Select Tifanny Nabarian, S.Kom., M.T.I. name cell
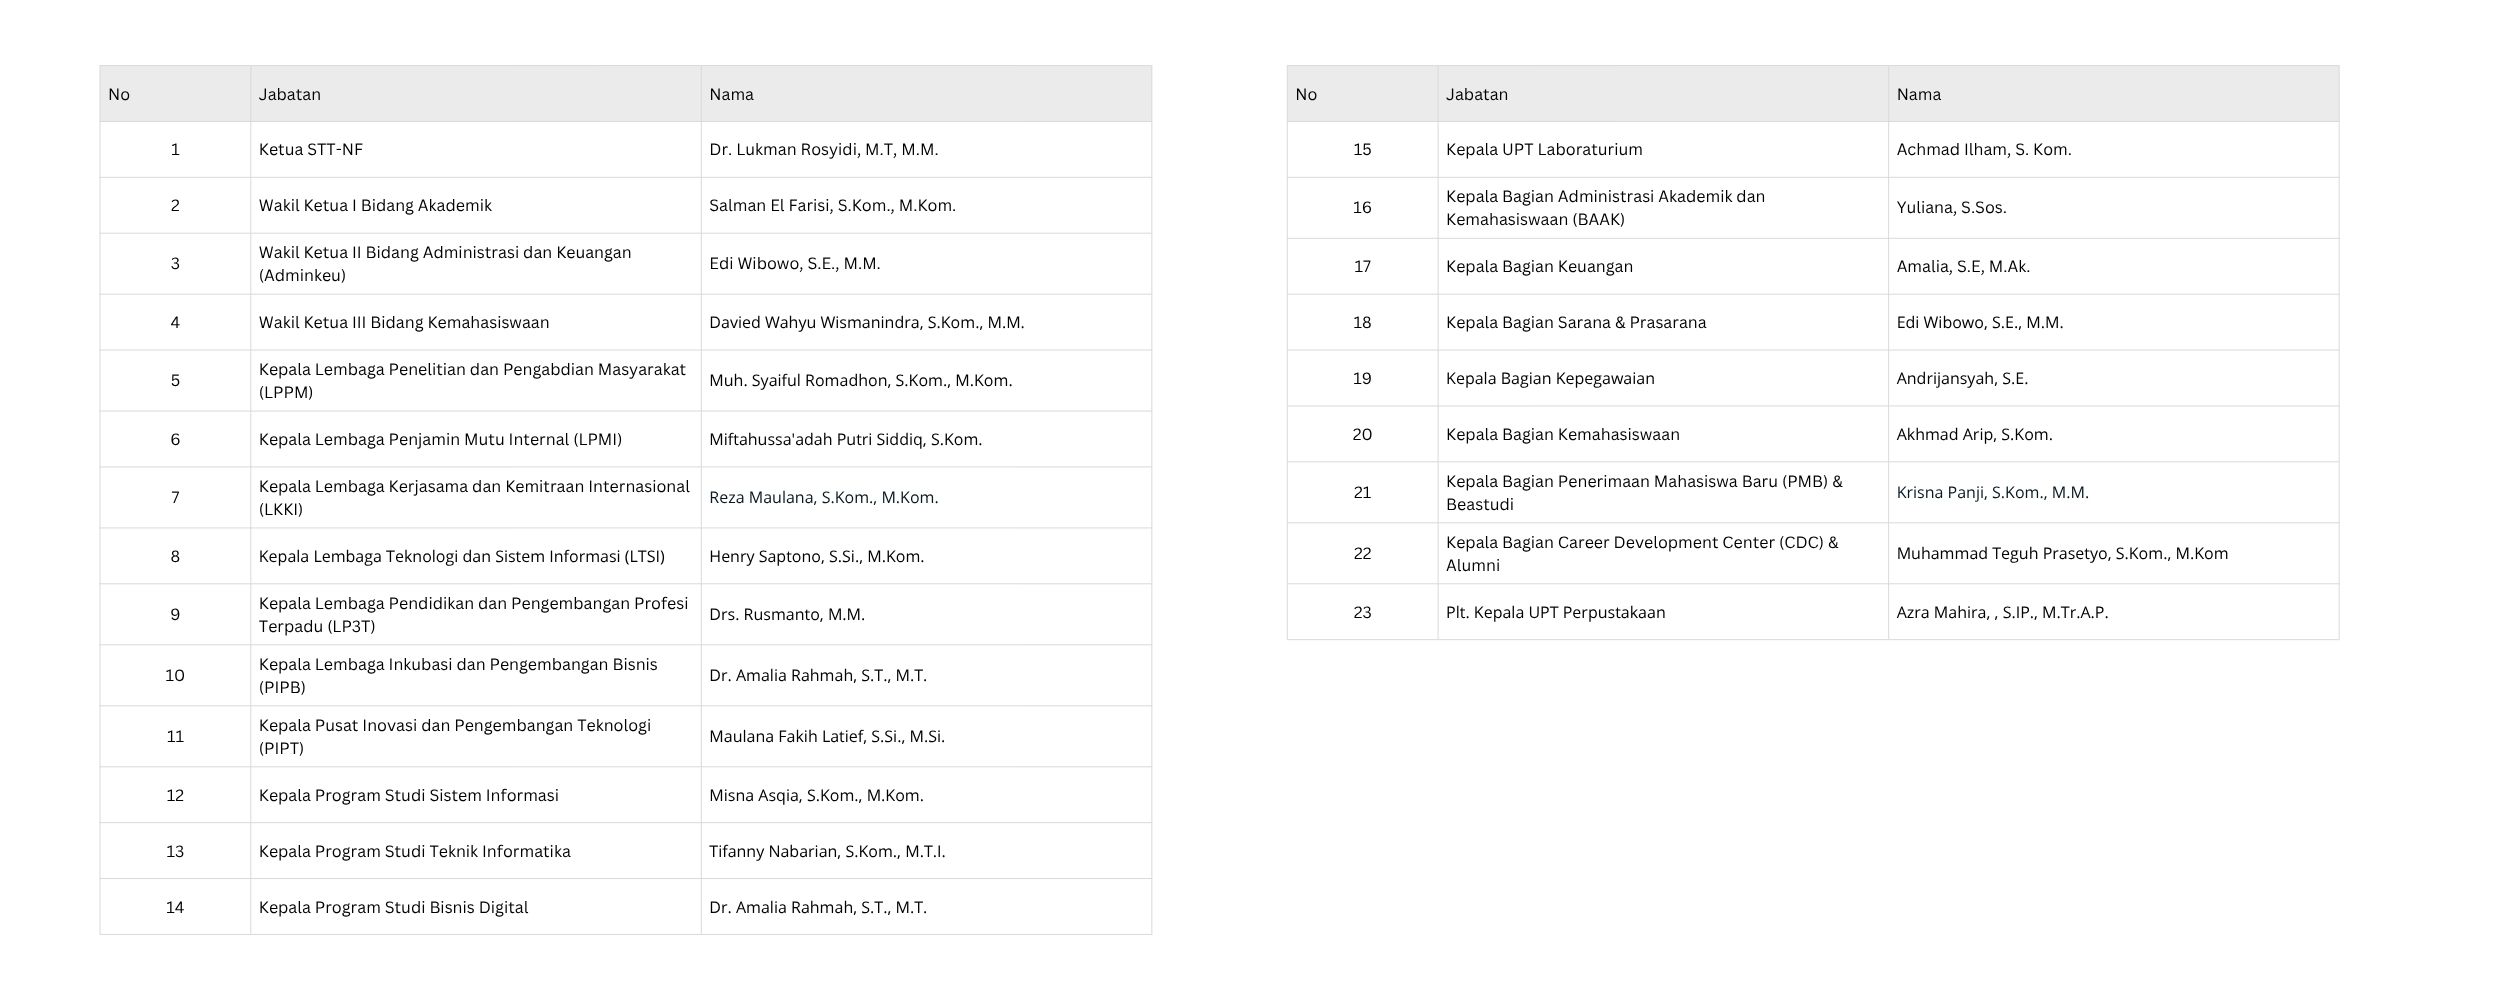The width and height of the screenshot is (2500, 1000). (x=827, y=852)
